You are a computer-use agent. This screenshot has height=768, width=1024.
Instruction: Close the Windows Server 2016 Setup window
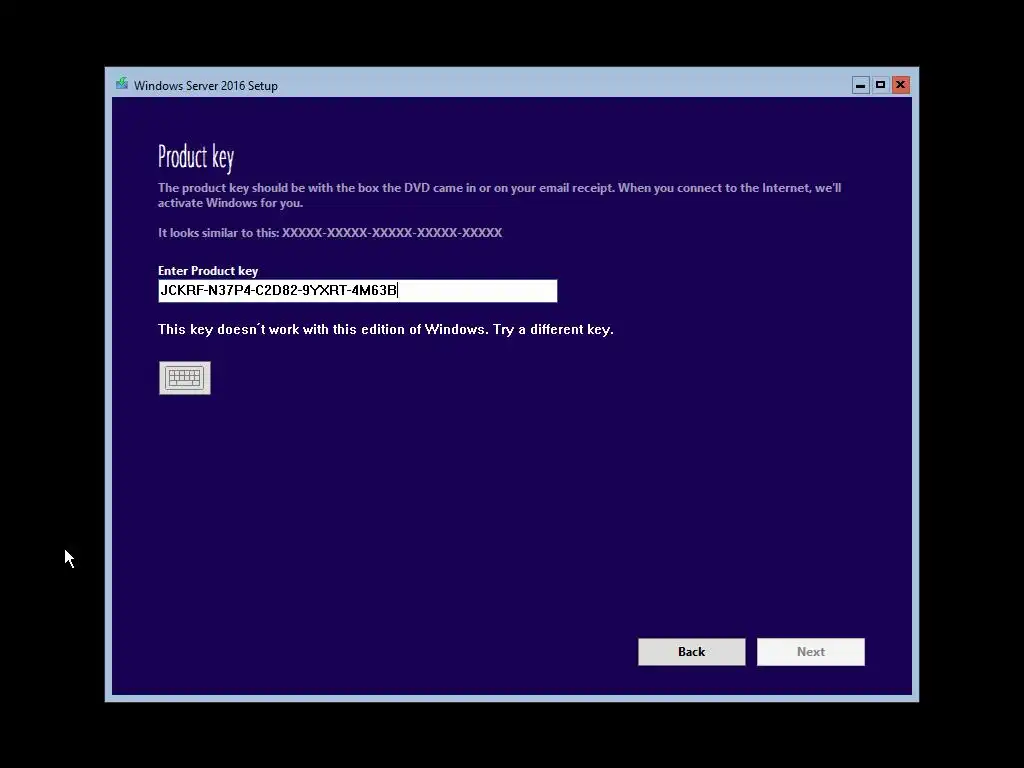pyautogui.click(x=901, y=85)
